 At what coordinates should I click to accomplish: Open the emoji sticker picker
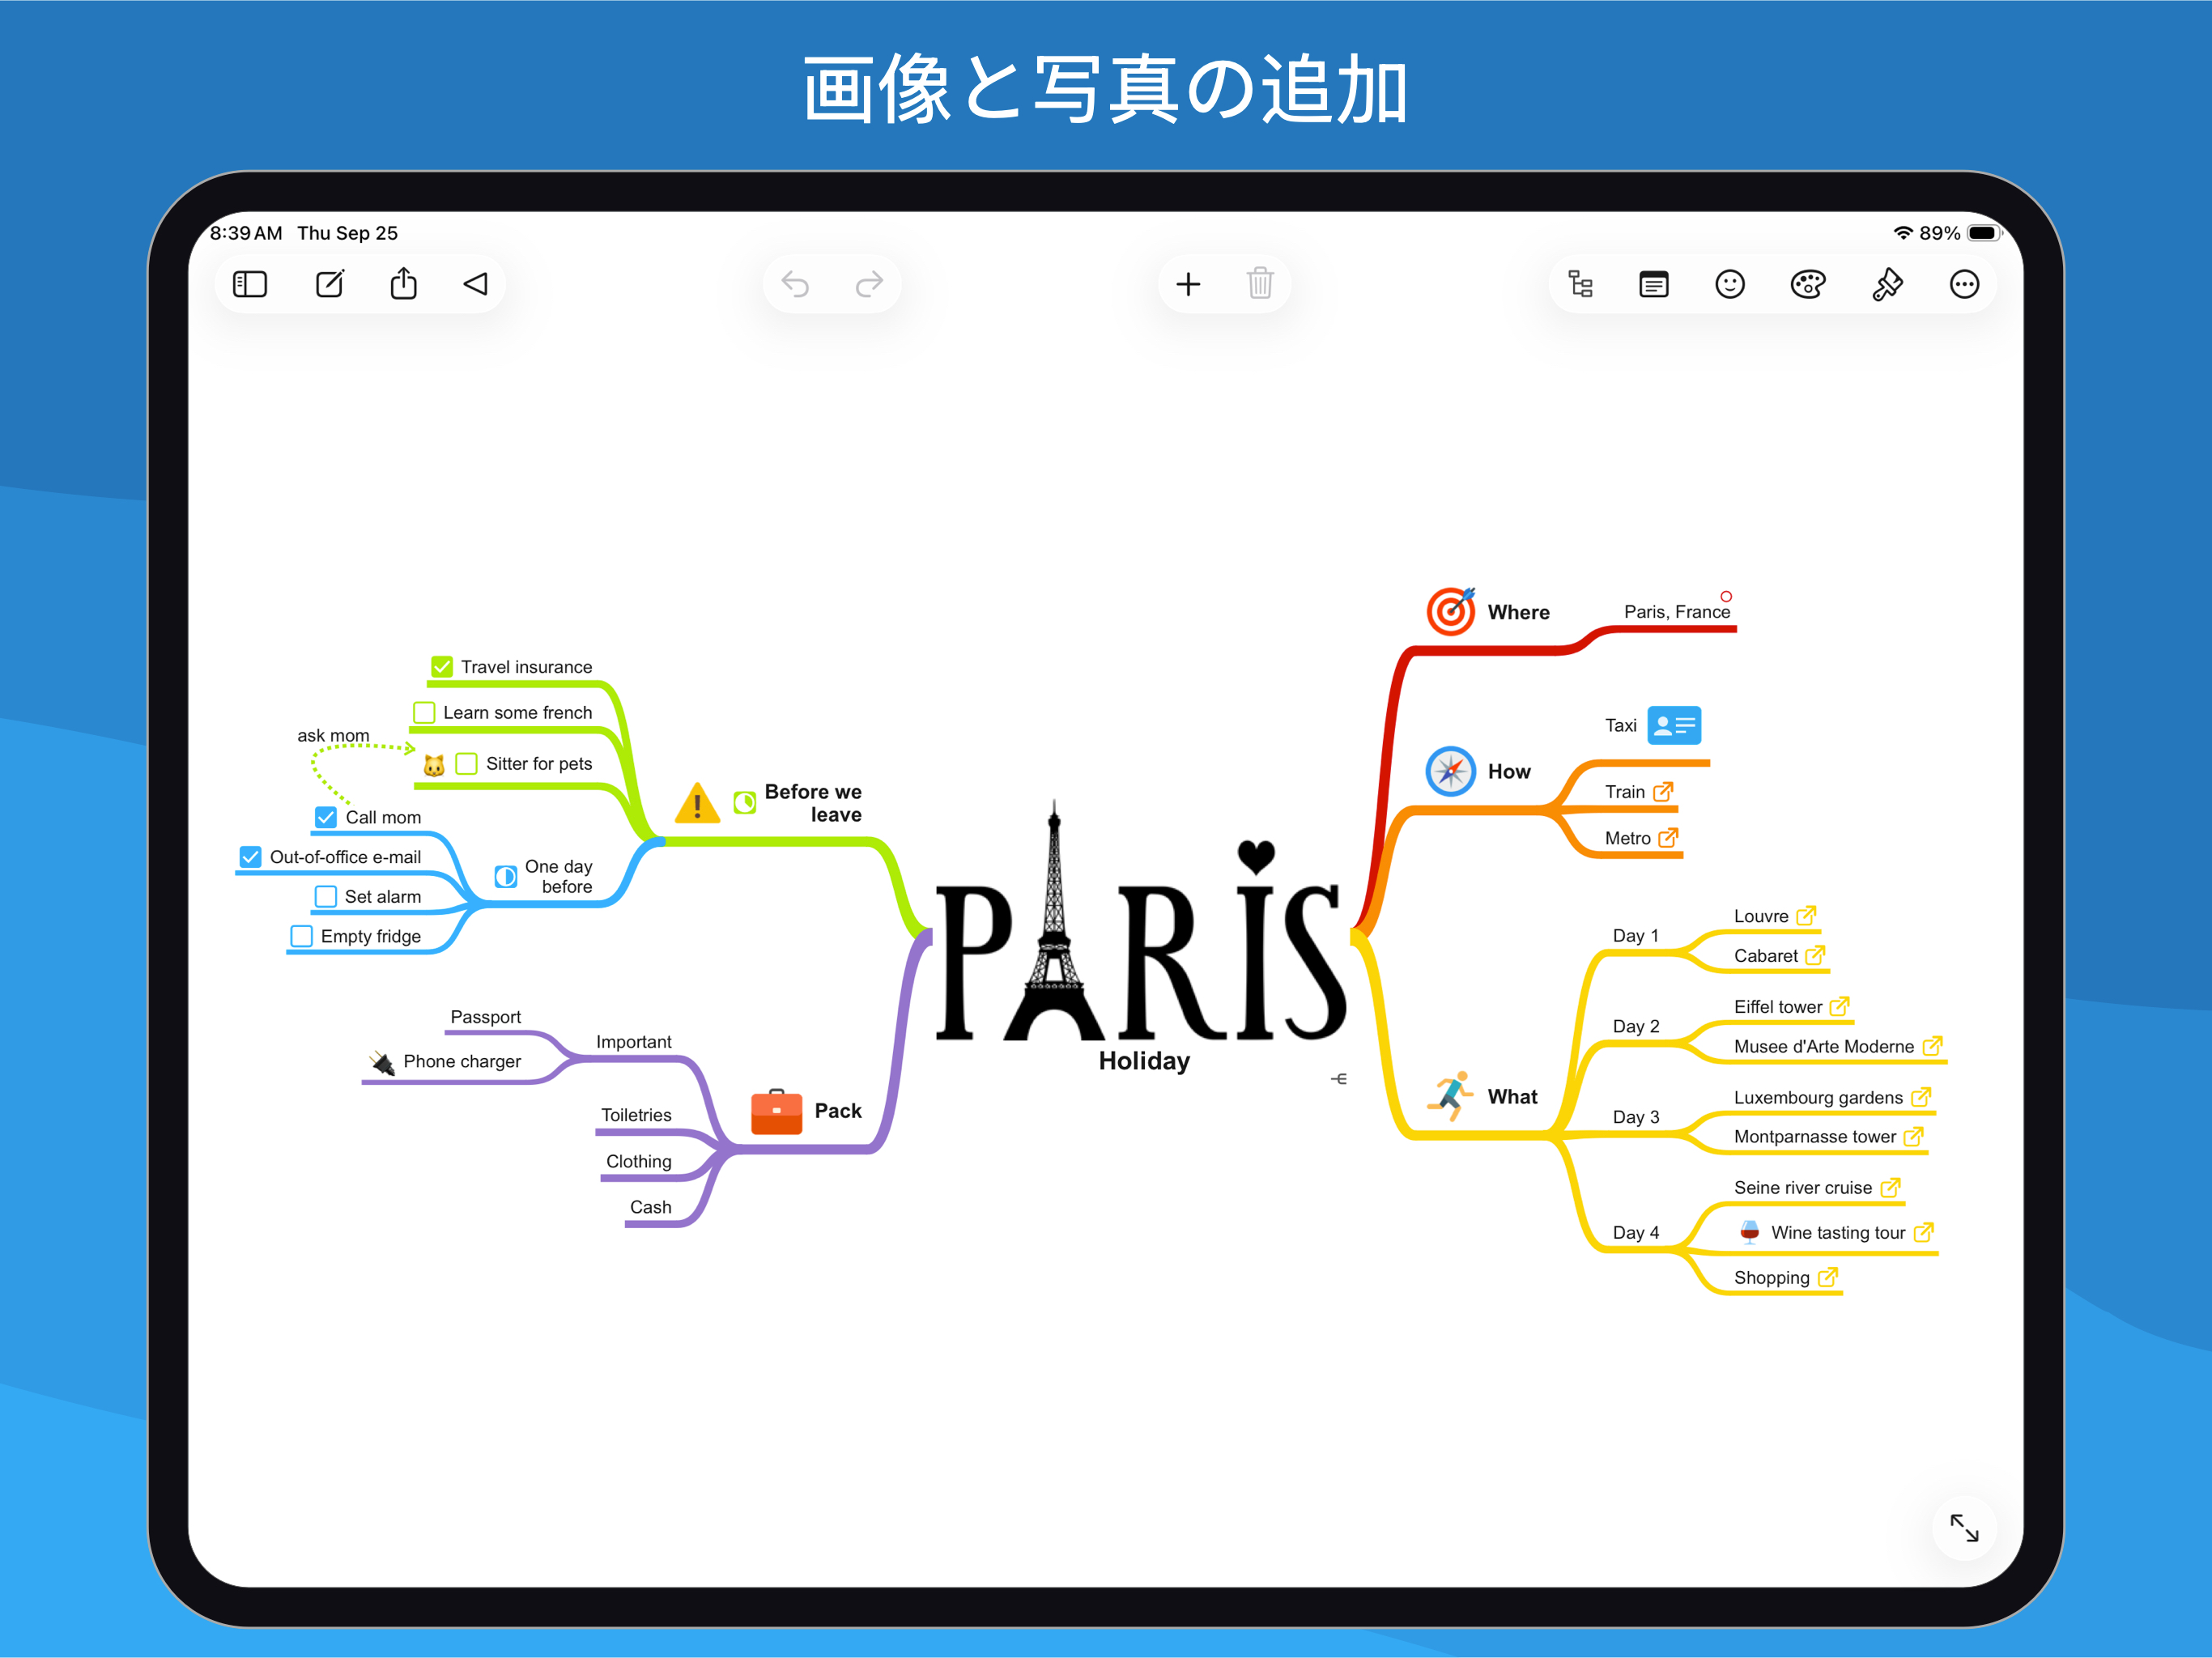point(1729,285)
